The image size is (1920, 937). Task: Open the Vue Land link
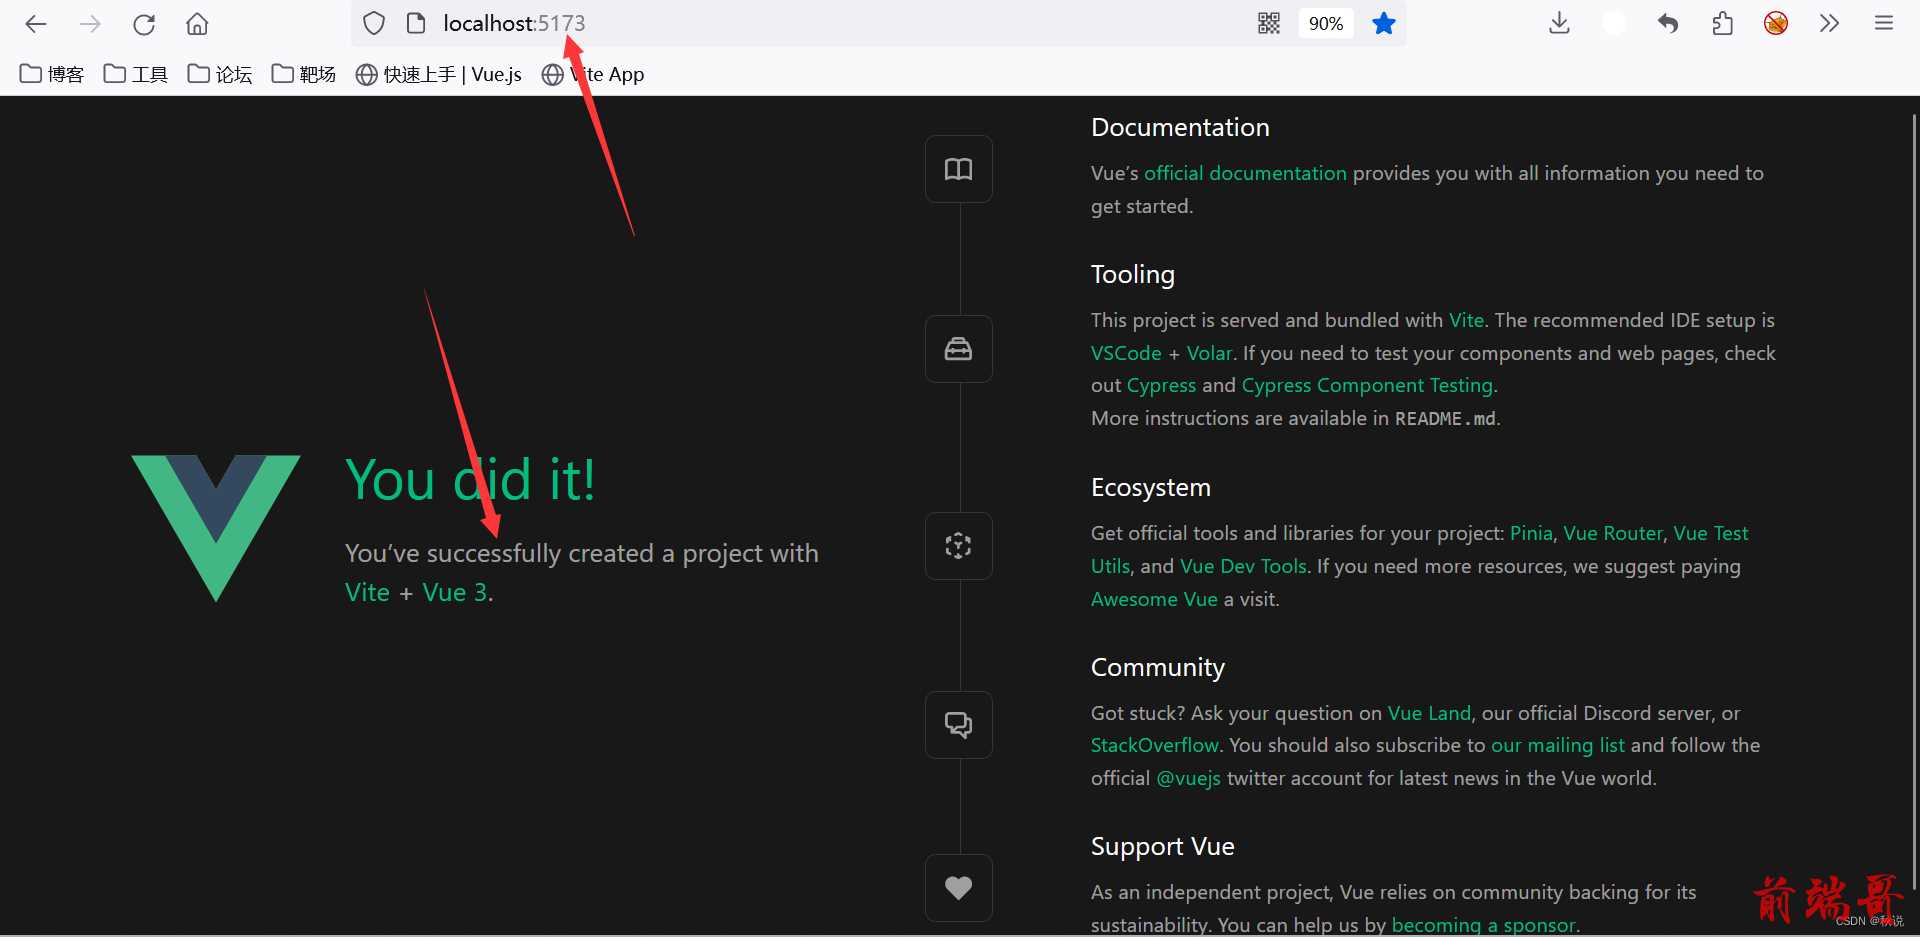coord(1429,713)
